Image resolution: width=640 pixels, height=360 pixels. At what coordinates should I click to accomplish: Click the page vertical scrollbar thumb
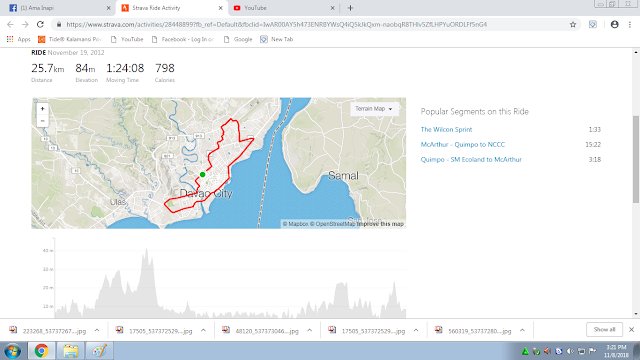point(636,159)
